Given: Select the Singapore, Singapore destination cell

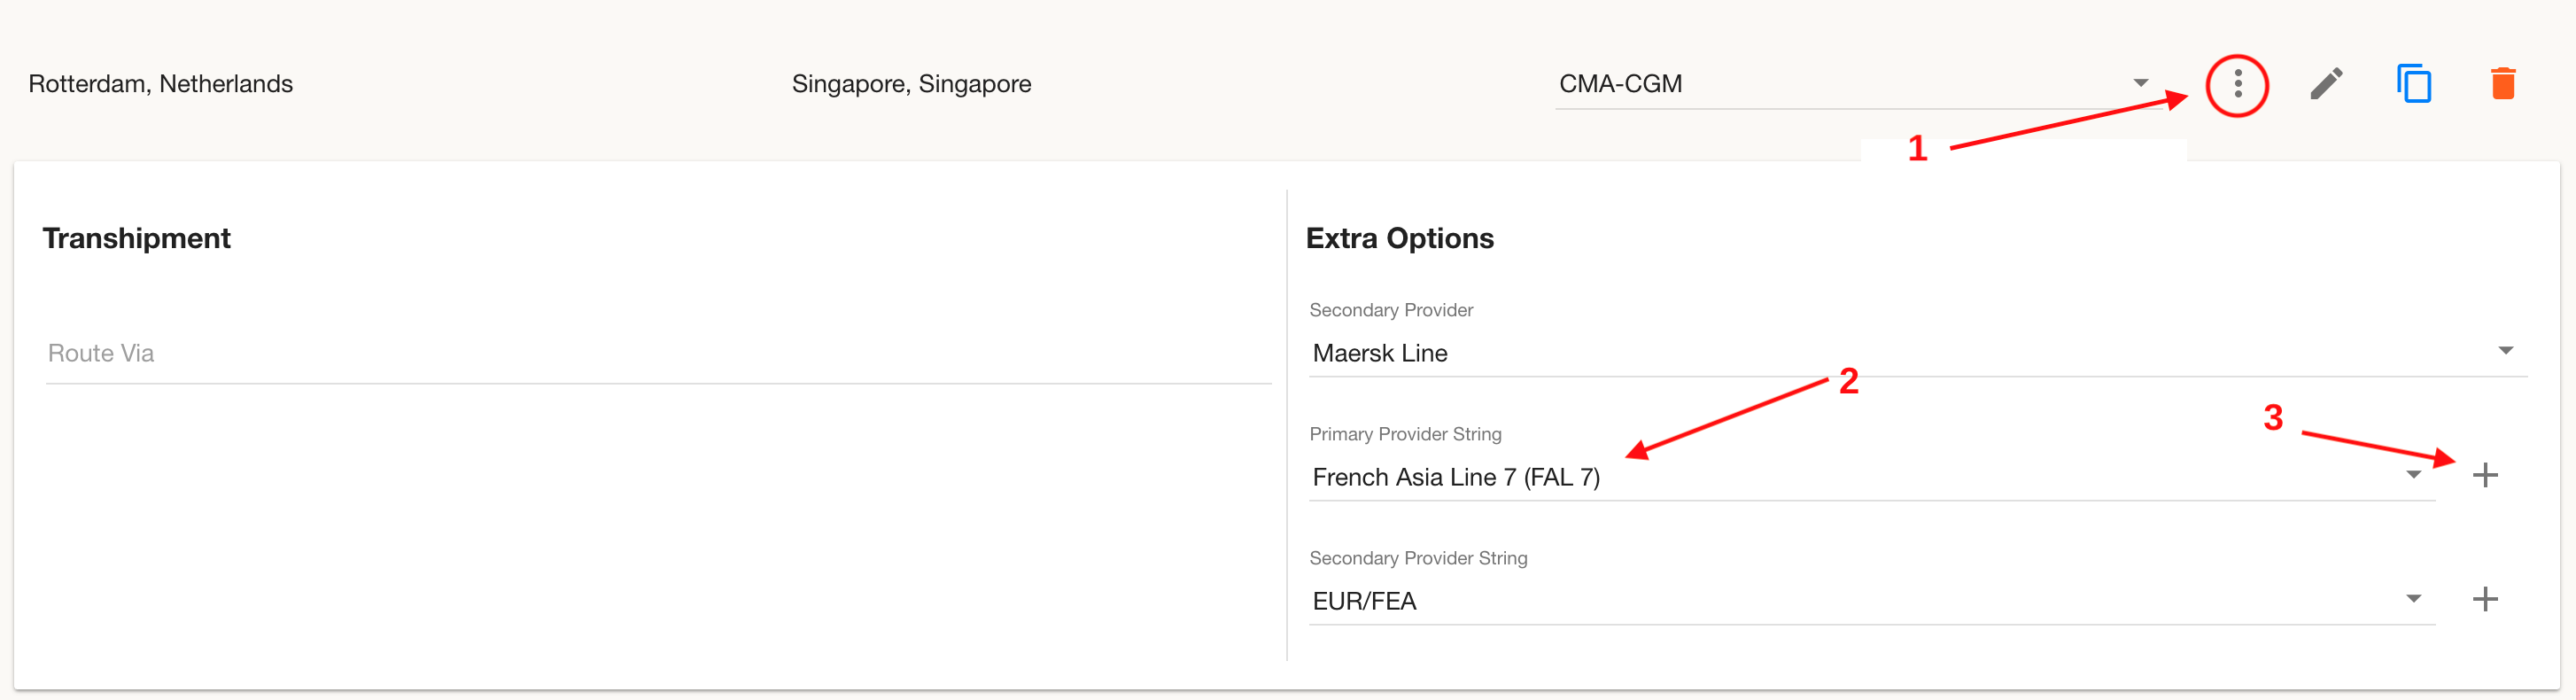Looking at the screenshot, I should point(911,84).
